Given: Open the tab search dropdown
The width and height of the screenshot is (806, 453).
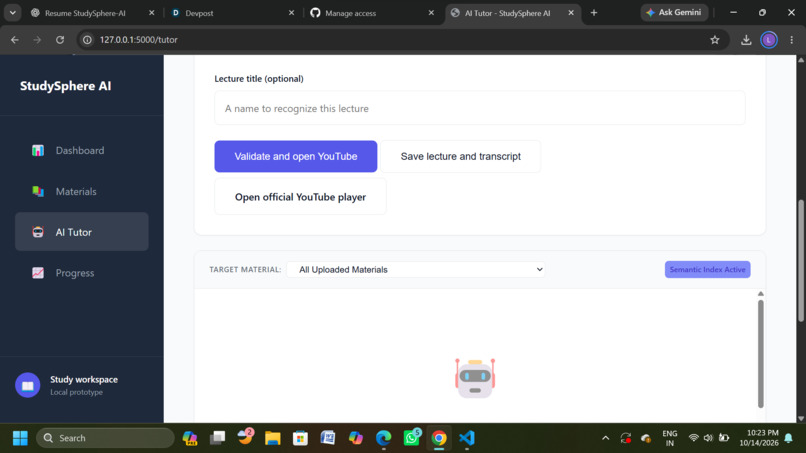Looking at the screenshot, I should click(x=12, y=13).
